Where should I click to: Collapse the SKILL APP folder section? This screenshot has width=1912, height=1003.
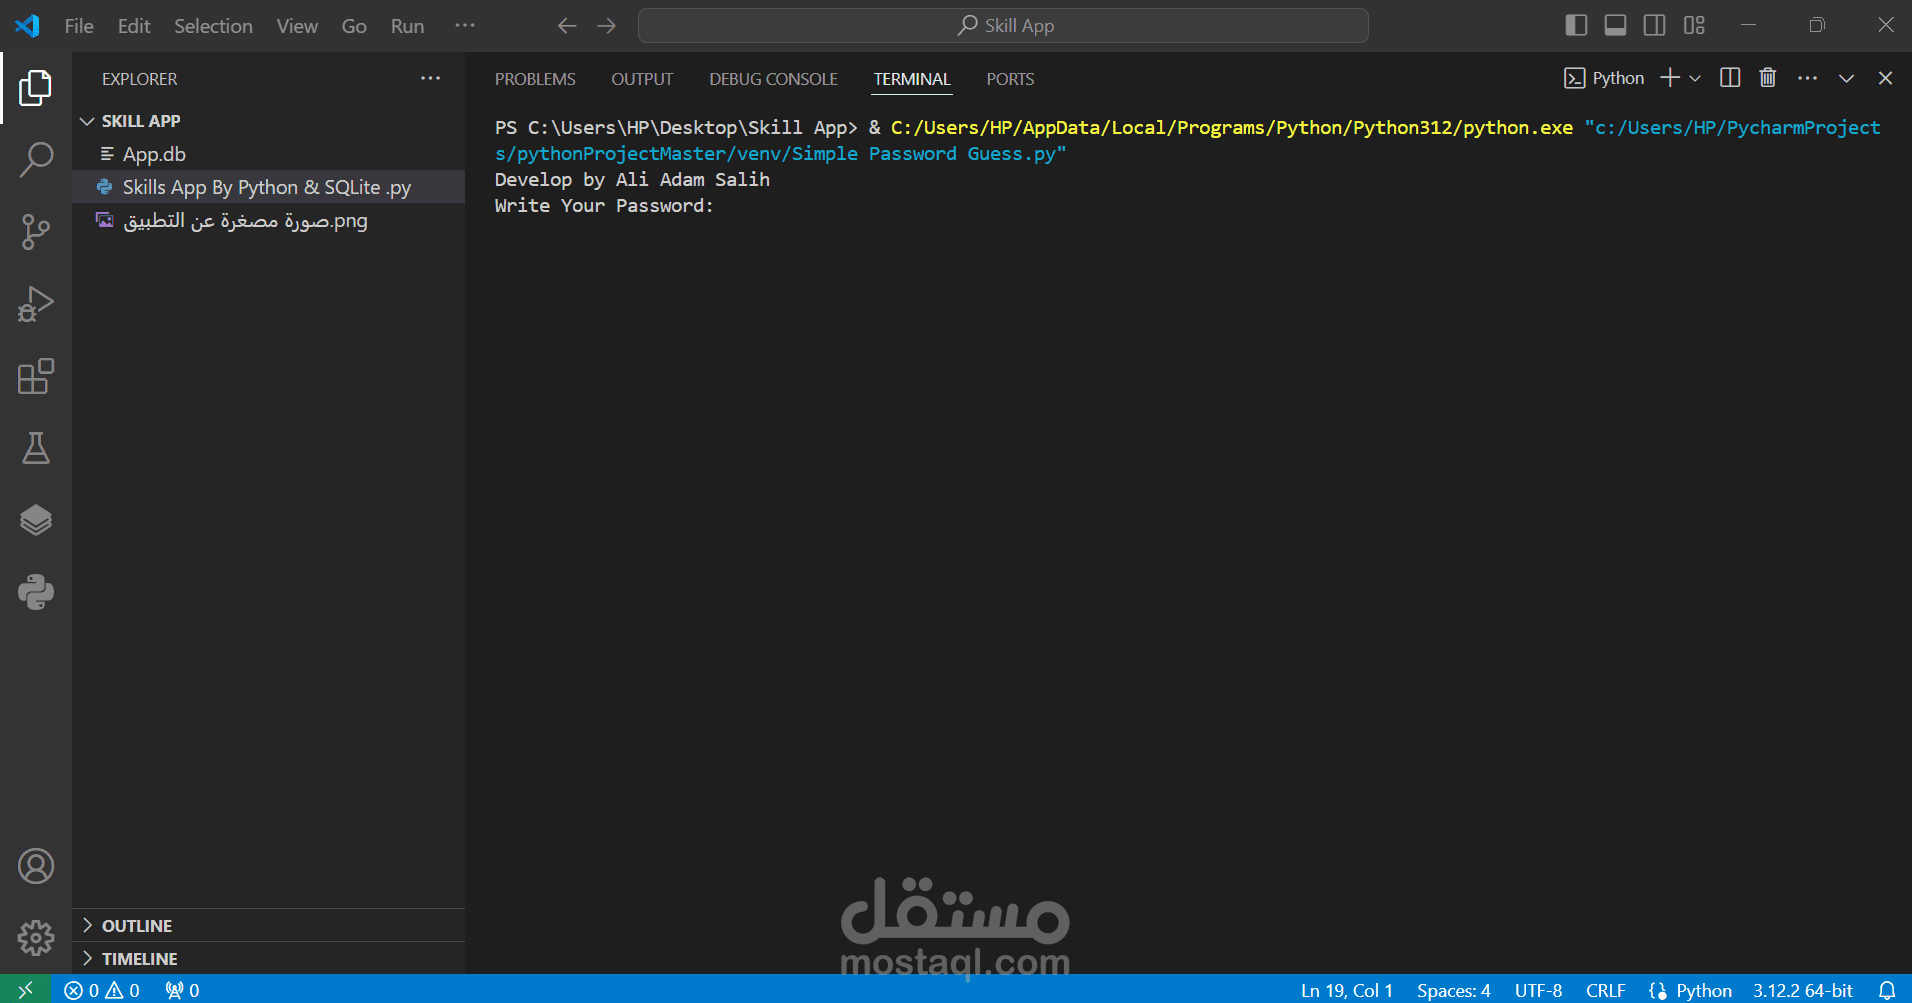click(x=268, y=121)
